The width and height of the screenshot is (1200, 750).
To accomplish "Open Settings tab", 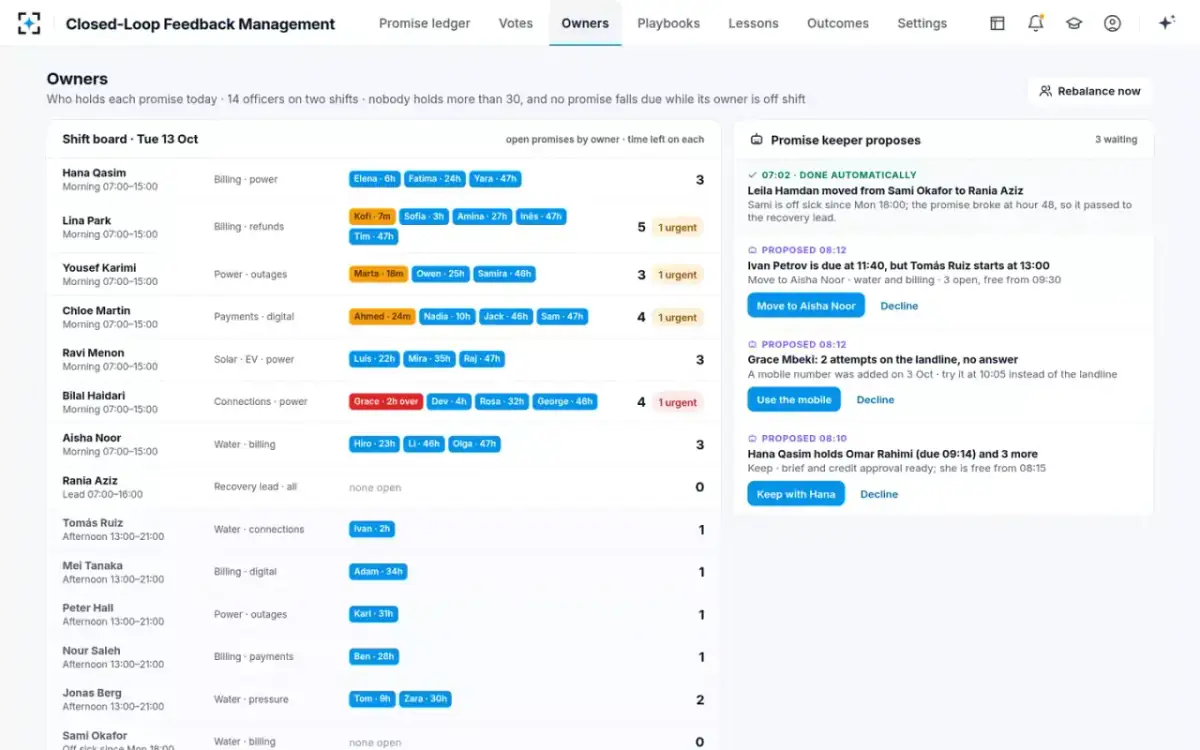I will point(922,23).
